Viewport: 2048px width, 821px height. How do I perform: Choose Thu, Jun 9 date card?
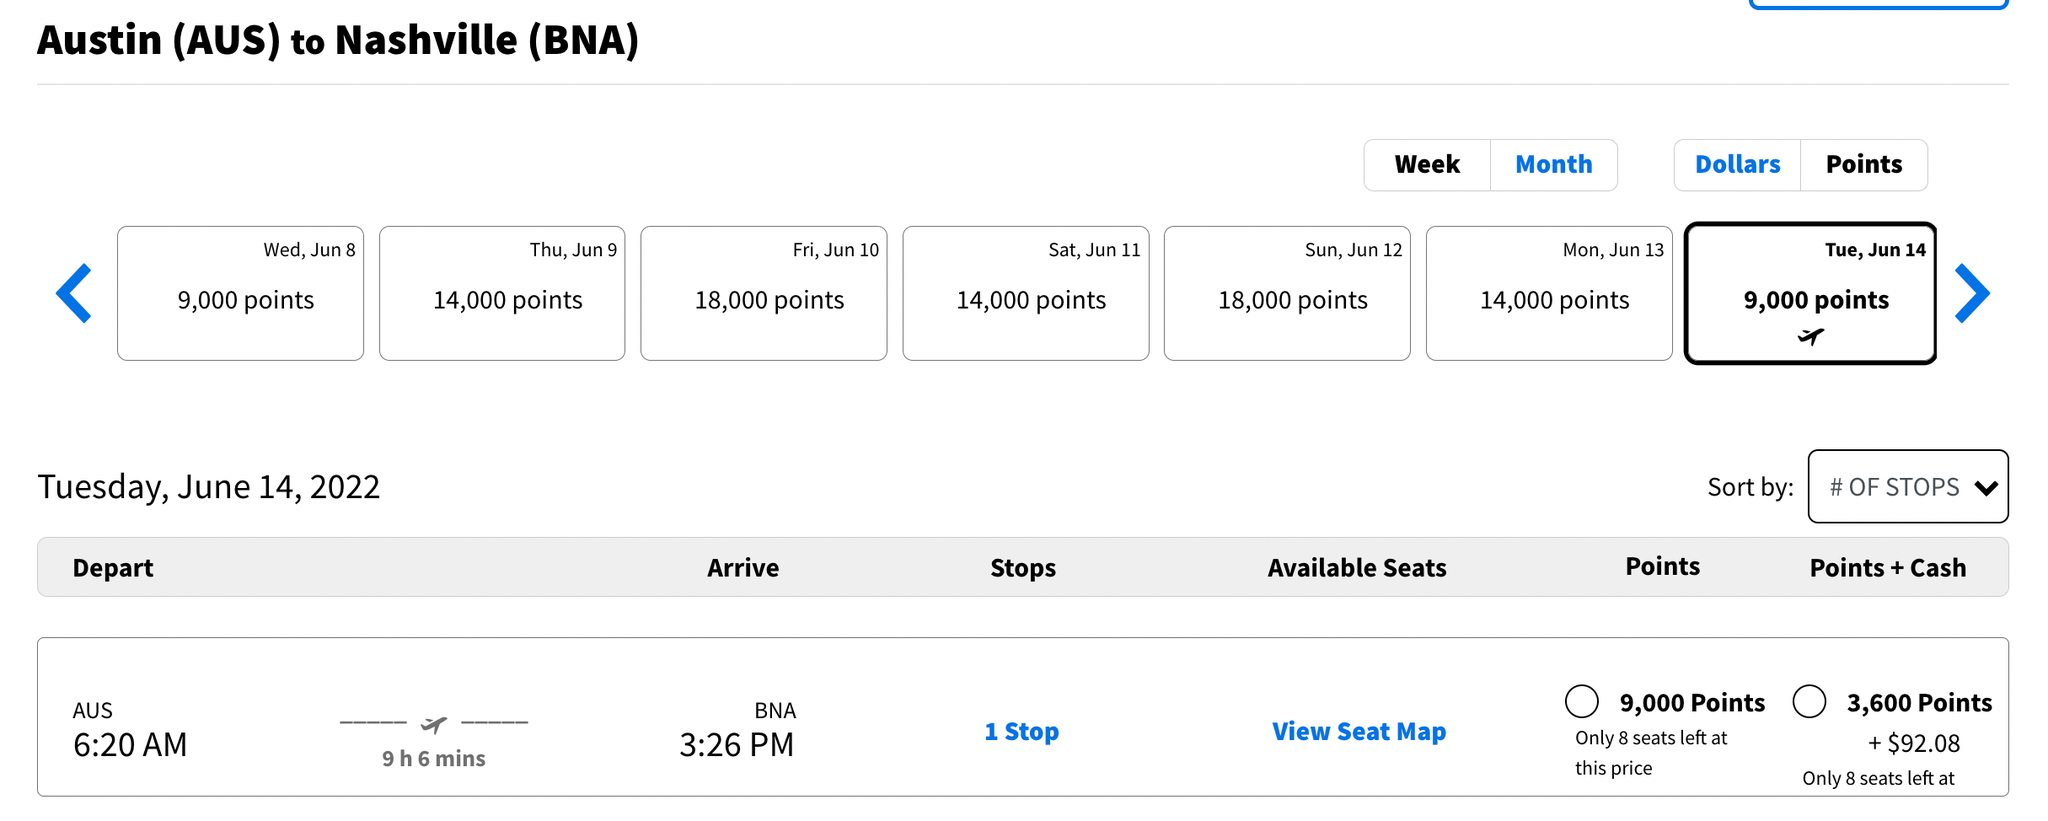[502, 294]
